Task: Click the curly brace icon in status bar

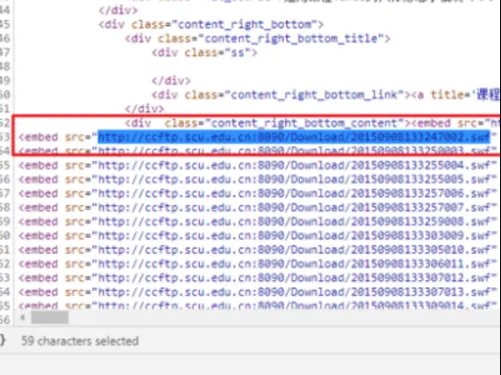Action: click(x=3, y=340)
